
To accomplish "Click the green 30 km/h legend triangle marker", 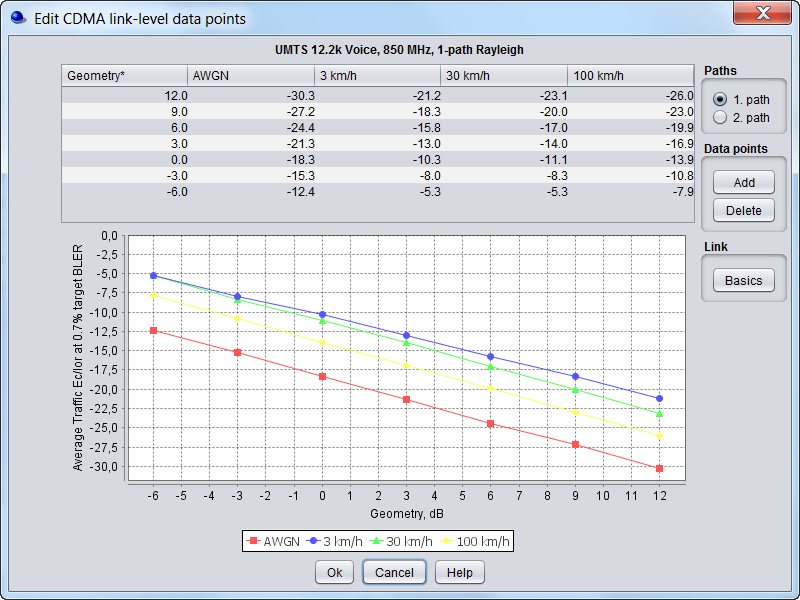I will click(x=376, y=541).
